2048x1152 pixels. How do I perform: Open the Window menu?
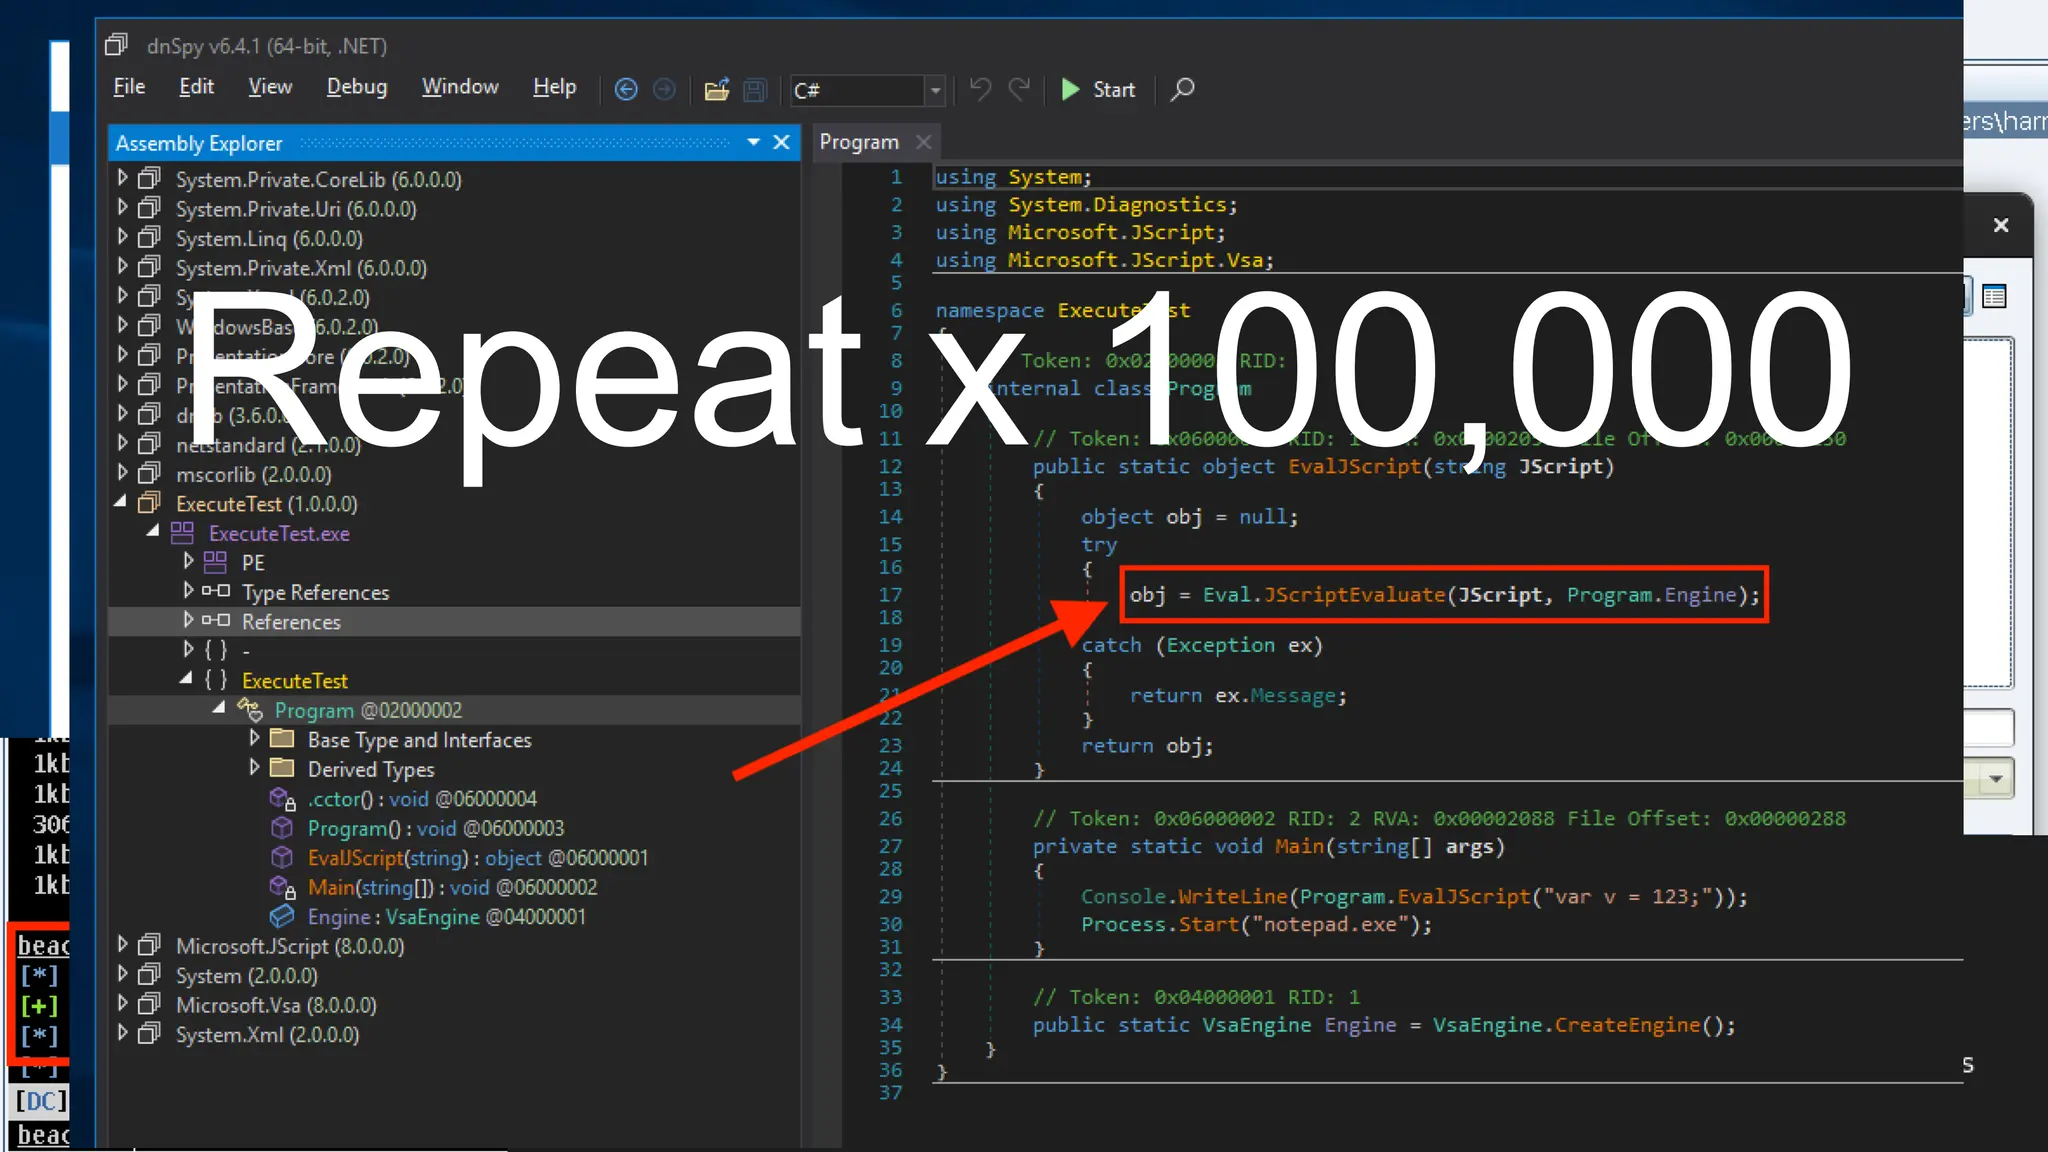tap(459, 87)
